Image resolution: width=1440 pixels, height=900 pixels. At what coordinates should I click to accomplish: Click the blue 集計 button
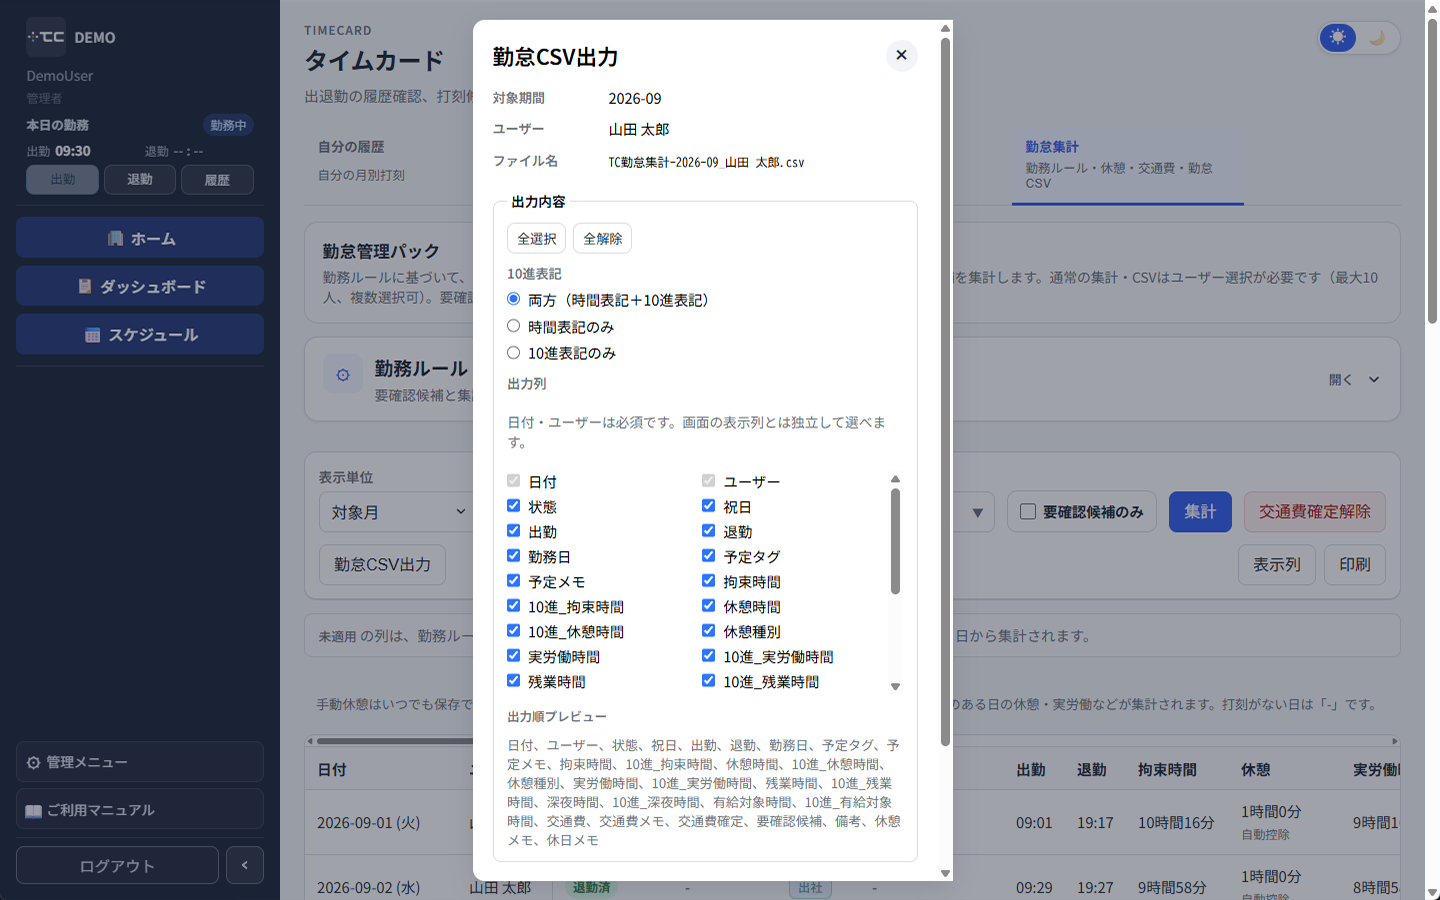(1200, 512)
